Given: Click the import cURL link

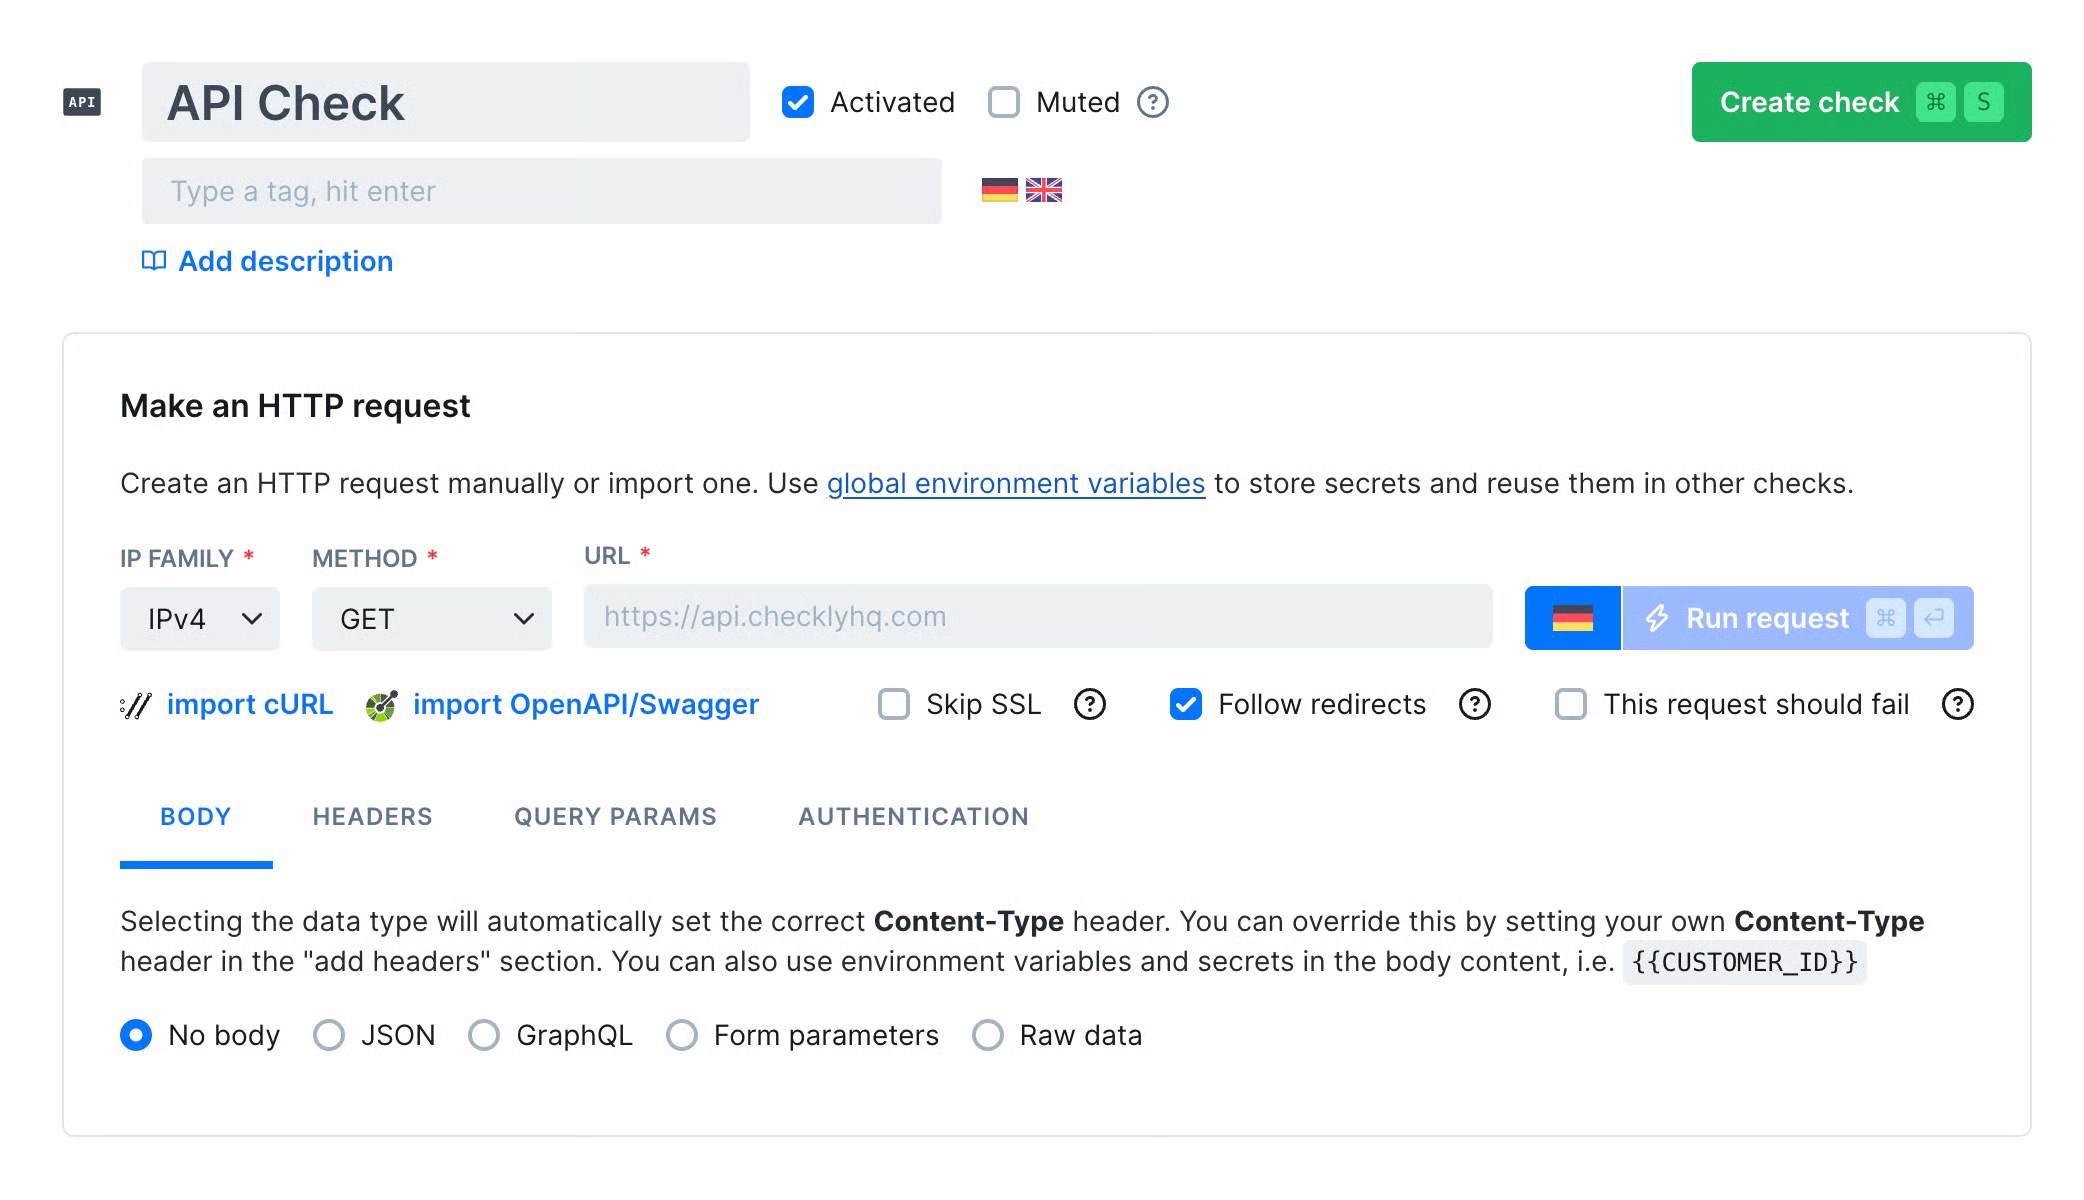Looking at the screenshot, I should coord(250,704).
